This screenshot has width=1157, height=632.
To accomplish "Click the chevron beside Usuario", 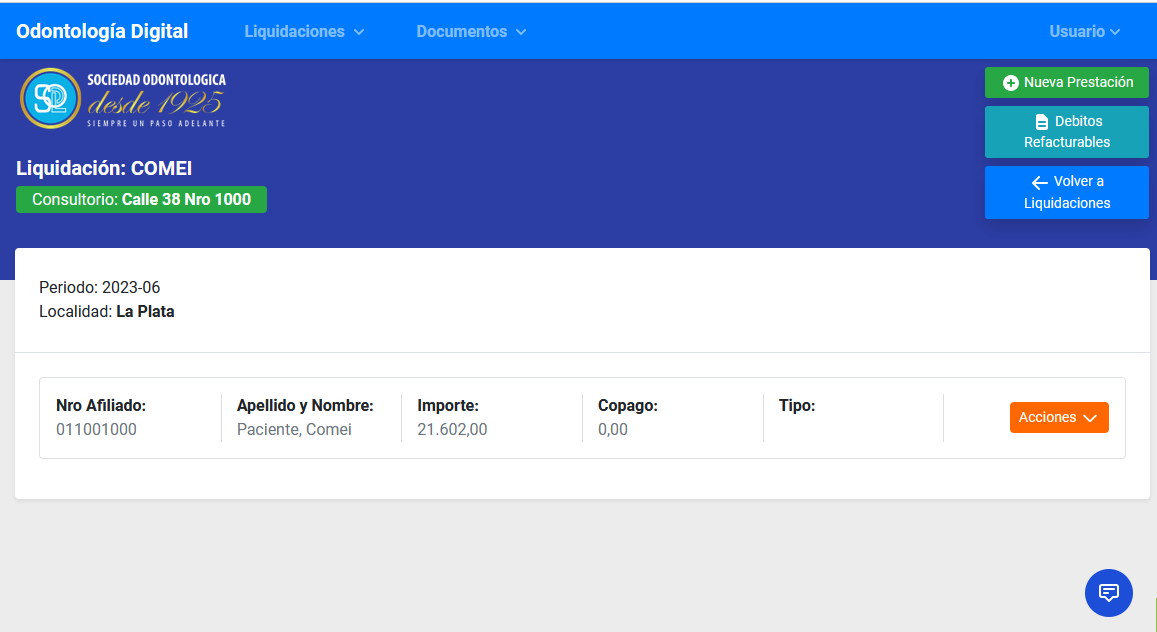I will [1115, 32].
